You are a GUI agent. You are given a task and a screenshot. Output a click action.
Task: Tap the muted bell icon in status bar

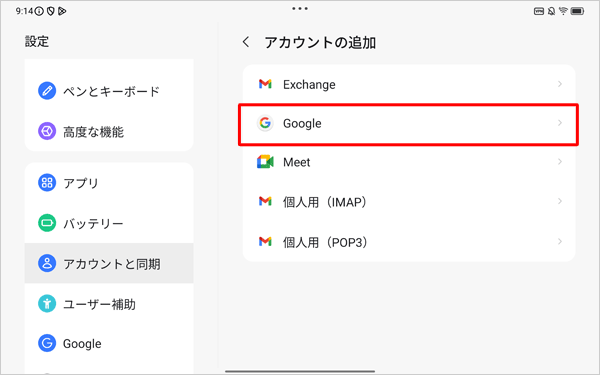(551, 11)
